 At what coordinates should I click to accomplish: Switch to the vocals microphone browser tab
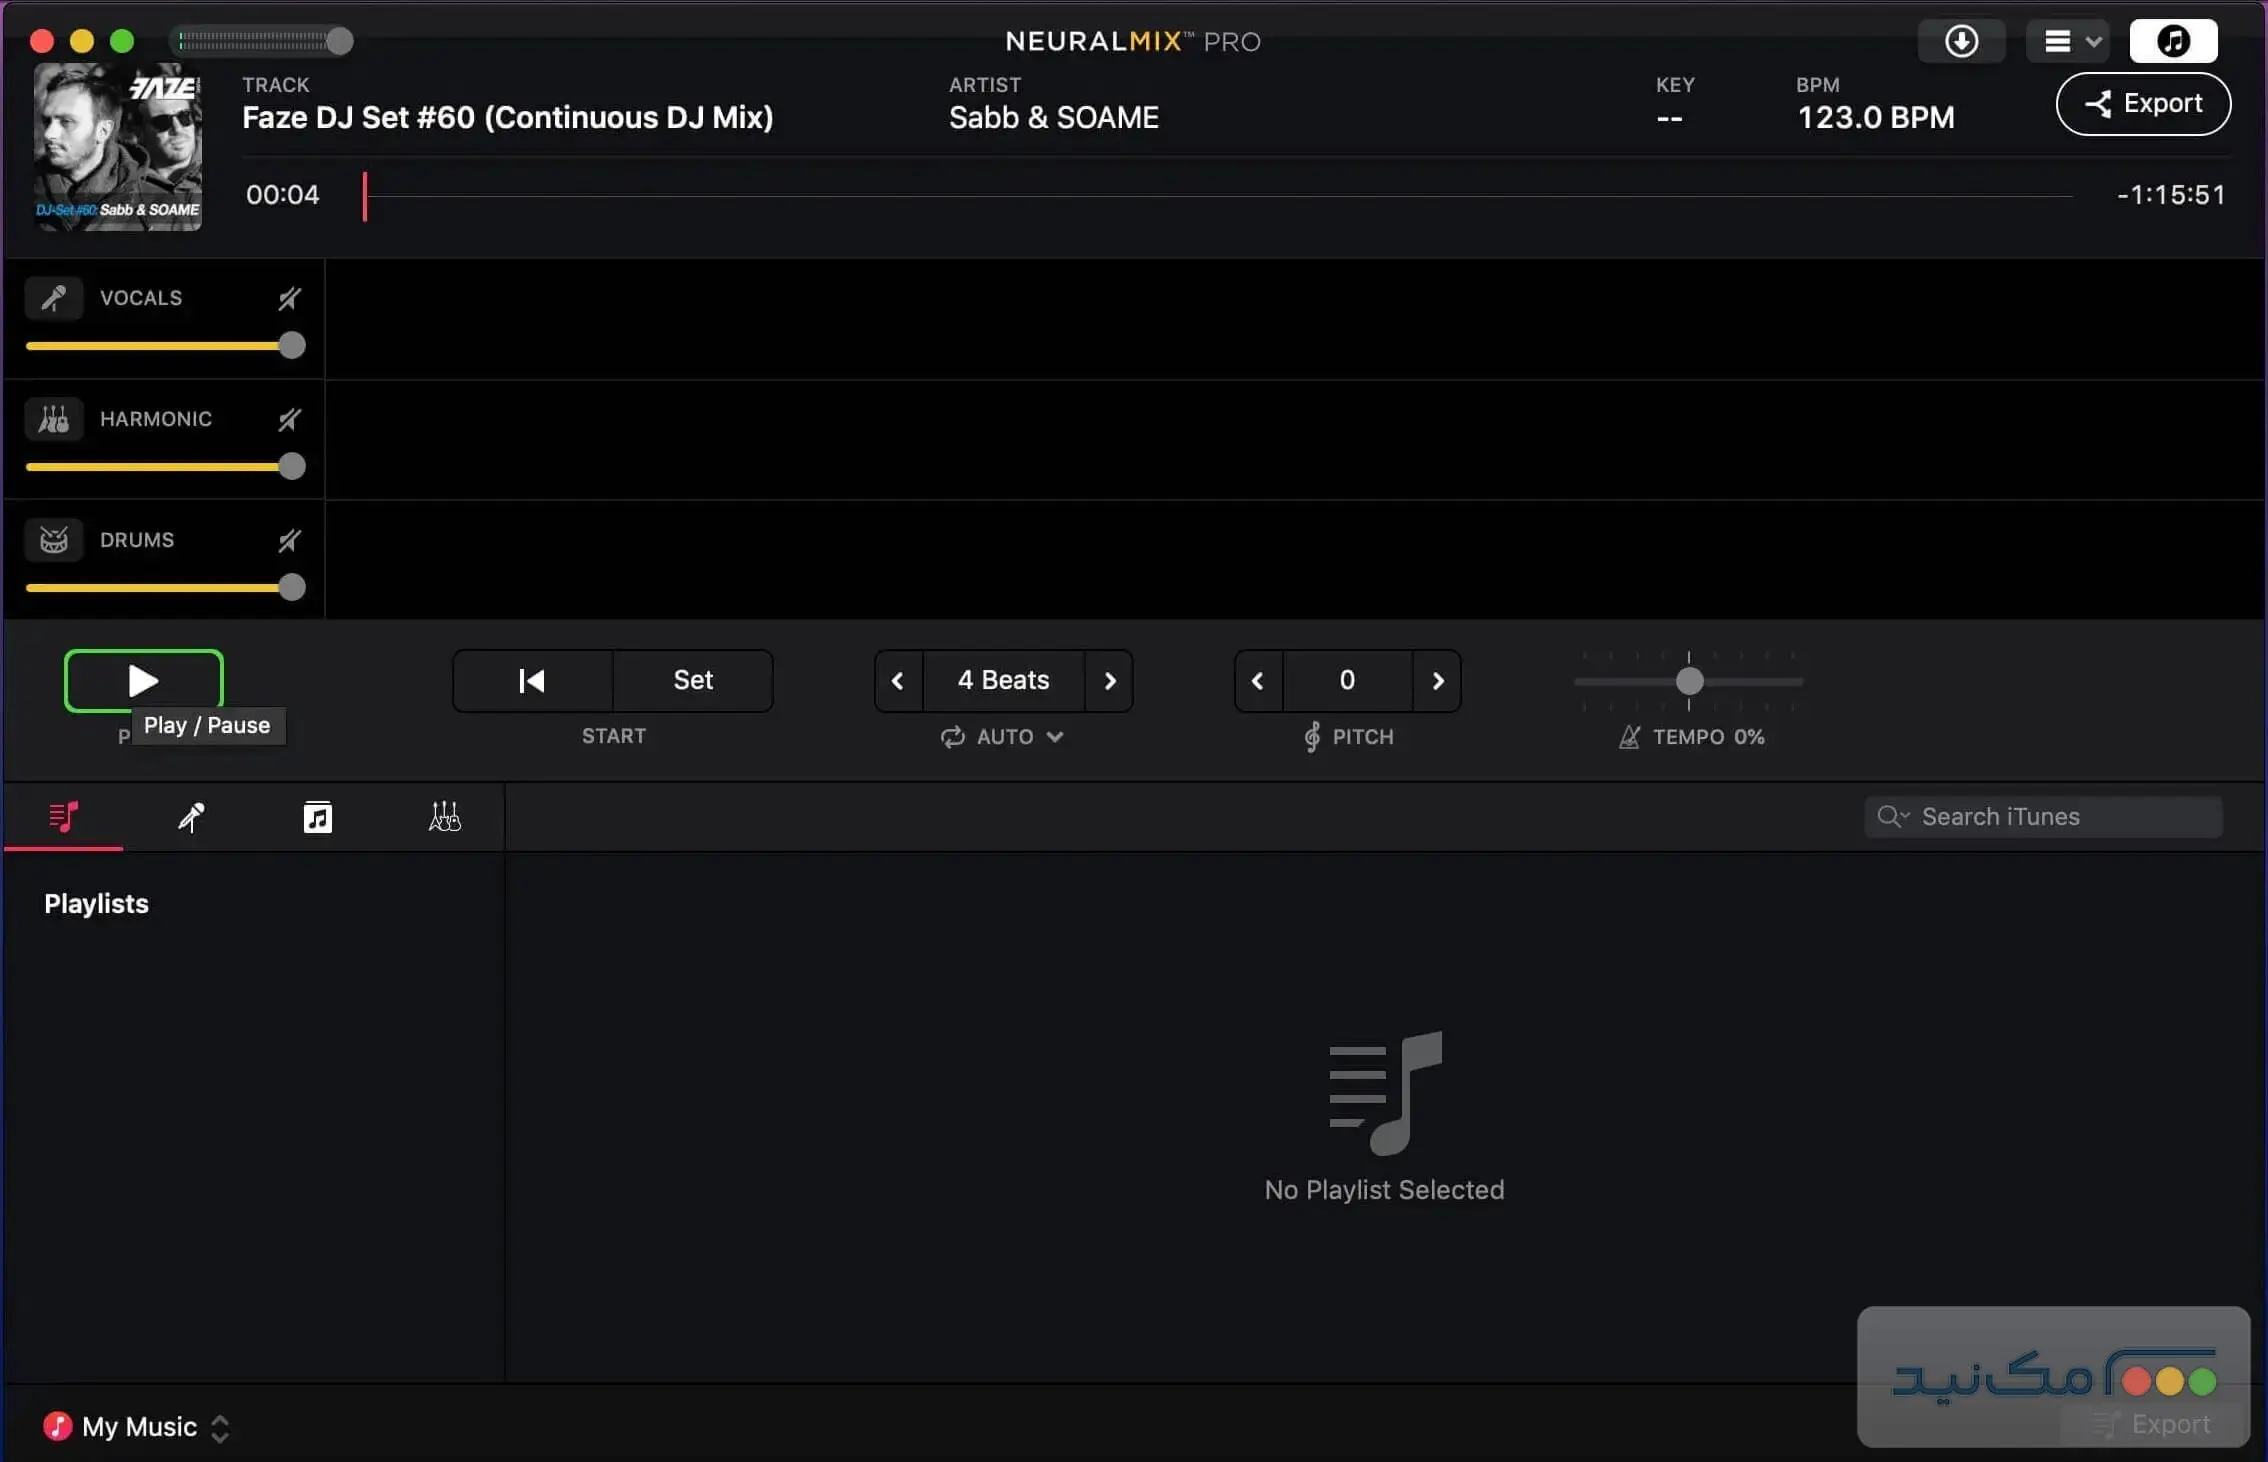click(190, 817)
